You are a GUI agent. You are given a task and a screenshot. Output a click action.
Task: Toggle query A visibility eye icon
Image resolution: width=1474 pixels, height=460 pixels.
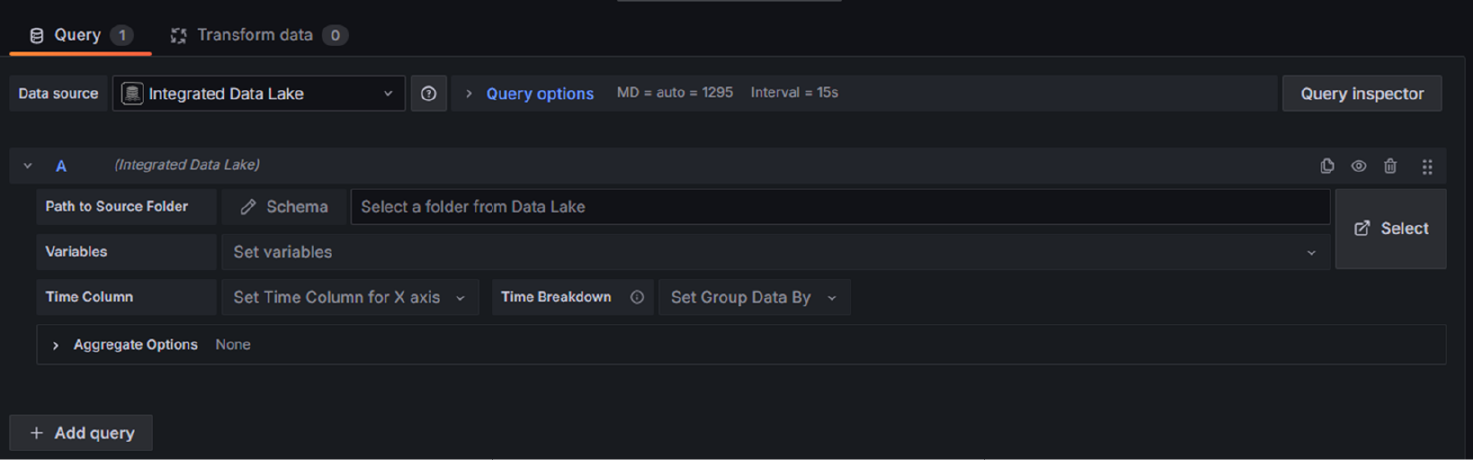coord(1358,166)
